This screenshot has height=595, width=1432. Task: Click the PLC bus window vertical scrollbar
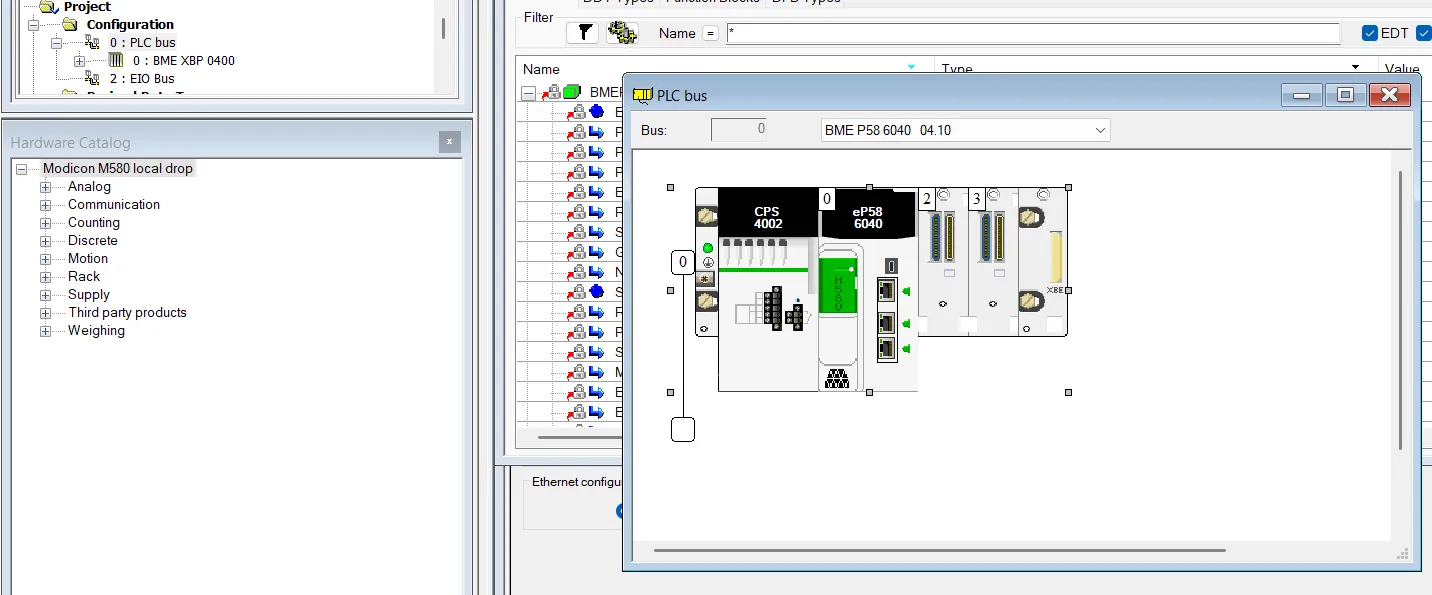(x=1400, y=310)
